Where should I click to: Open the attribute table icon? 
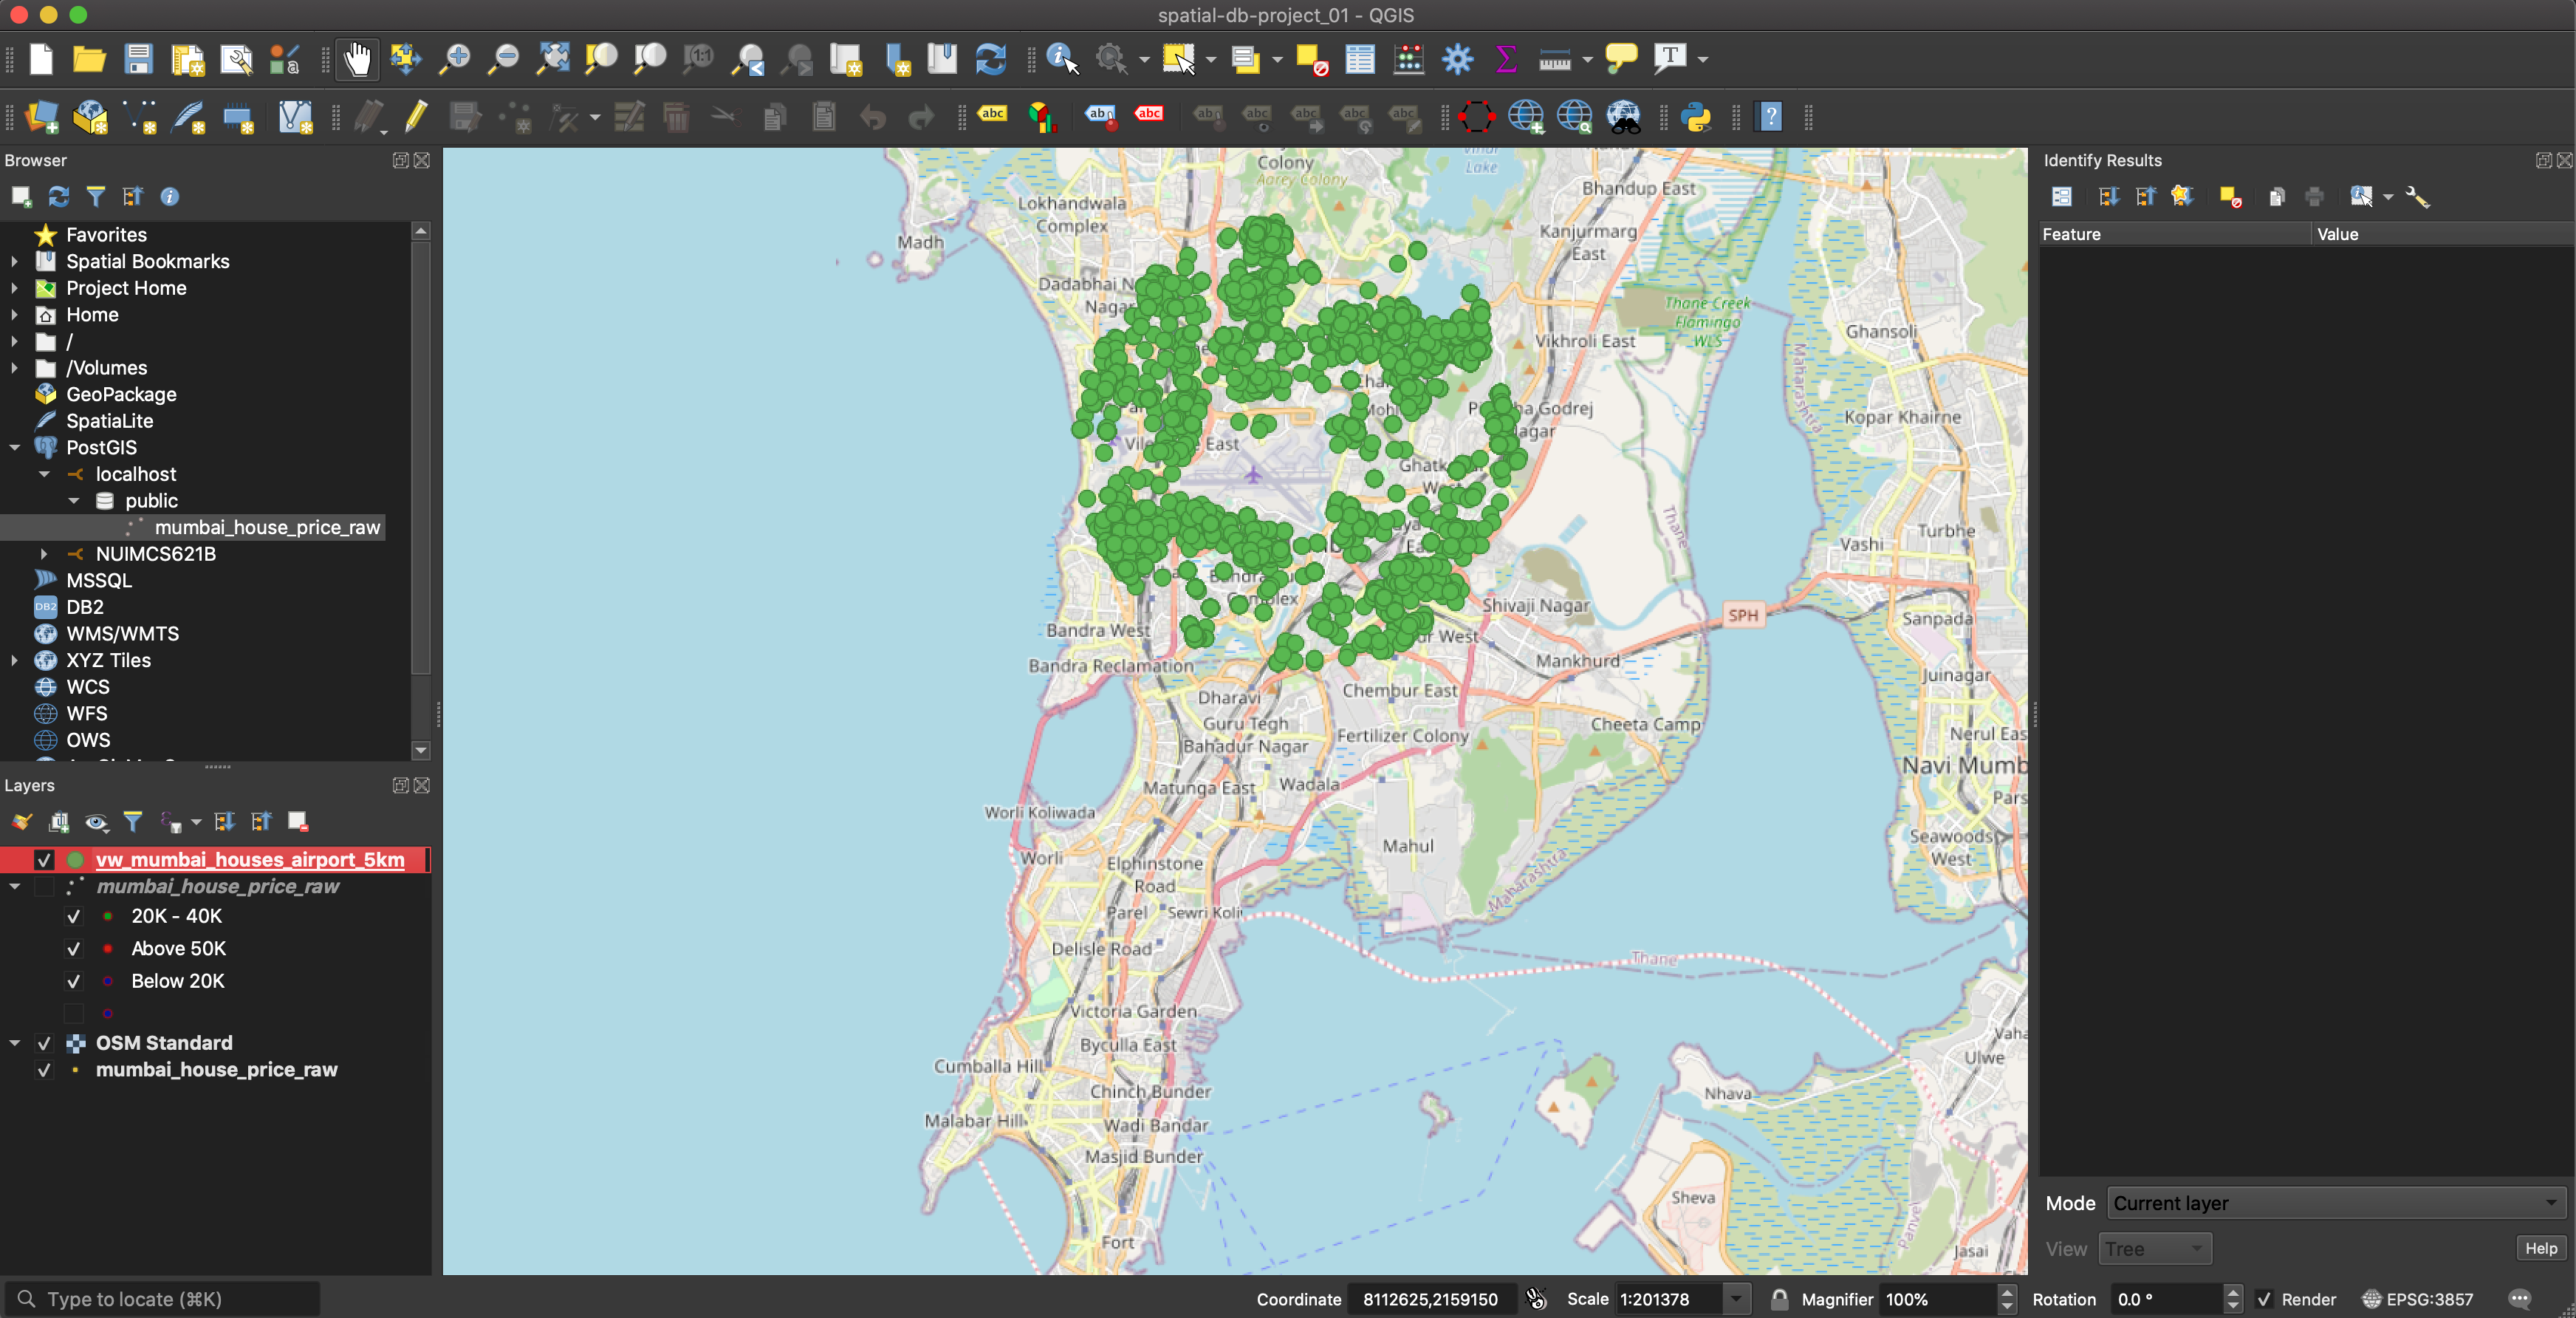tap(1359, 60)
